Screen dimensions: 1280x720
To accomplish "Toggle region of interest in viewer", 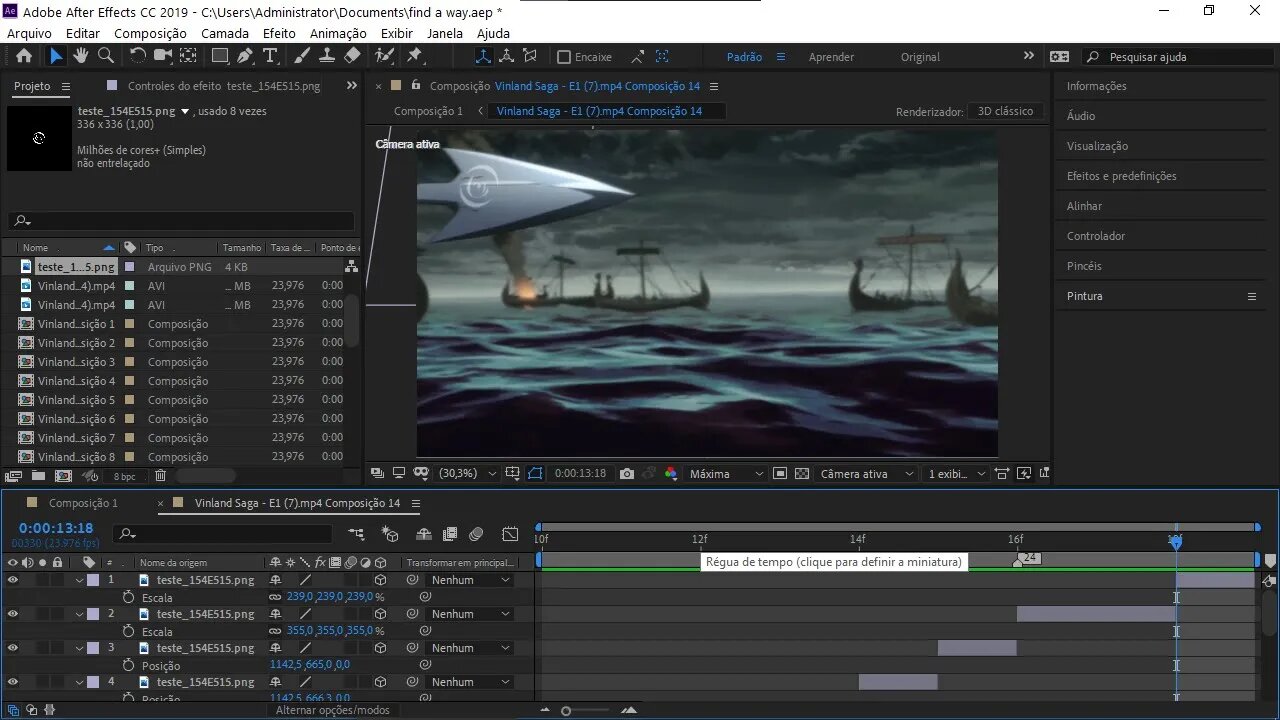I will coord(780,473).
